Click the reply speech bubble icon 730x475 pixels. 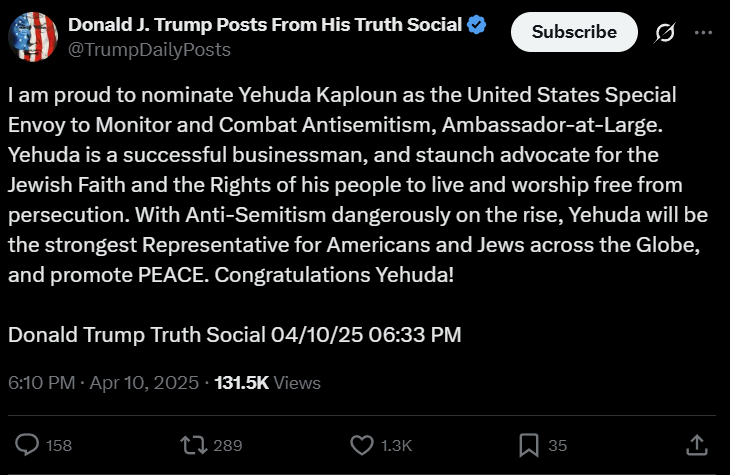(x=29, y=444)
